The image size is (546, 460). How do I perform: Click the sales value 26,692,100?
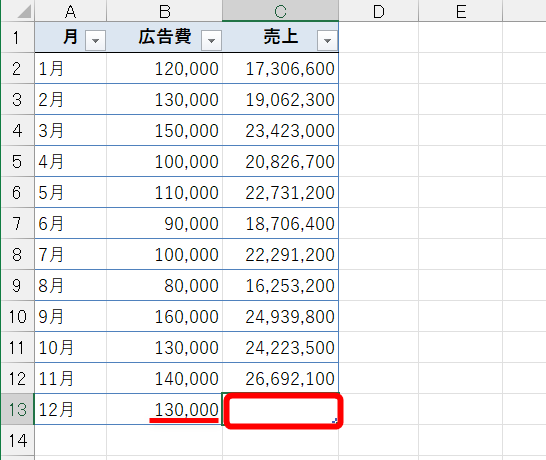tap(281, 378)
